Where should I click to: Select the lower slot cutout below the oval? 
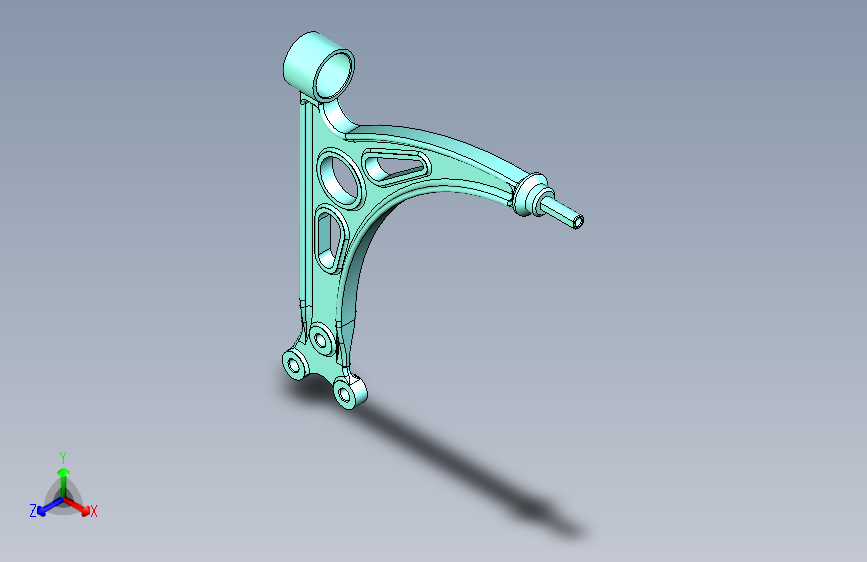(329, 240)
